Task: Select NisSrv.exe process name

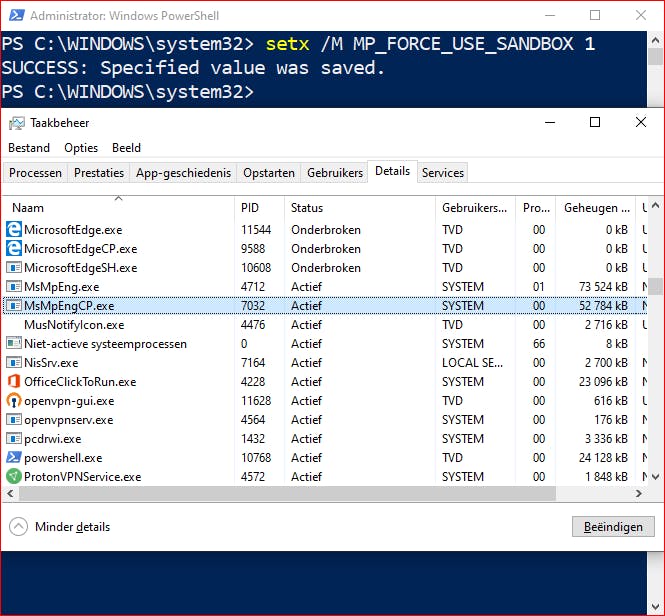Action: [x=51, y=363]
